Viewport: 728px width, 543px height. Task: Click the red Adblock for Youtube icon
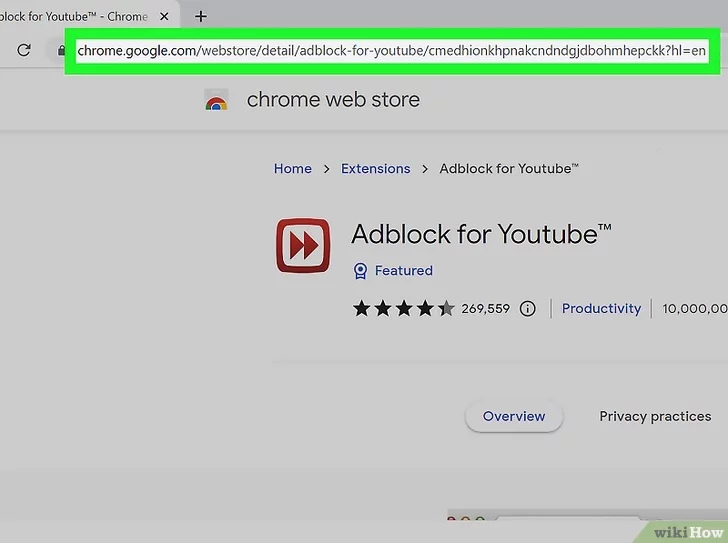[x=303, y=245]
